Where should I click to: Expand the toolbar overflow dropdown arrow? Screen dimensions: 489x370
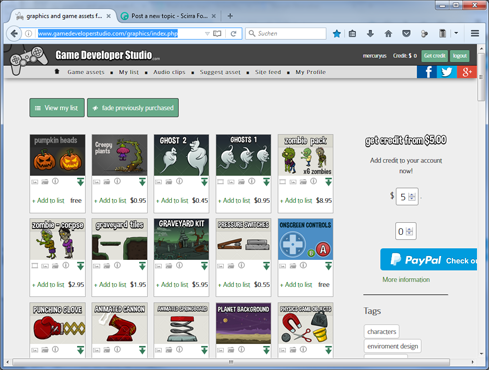pyautogui.click(x=456, y=33)
